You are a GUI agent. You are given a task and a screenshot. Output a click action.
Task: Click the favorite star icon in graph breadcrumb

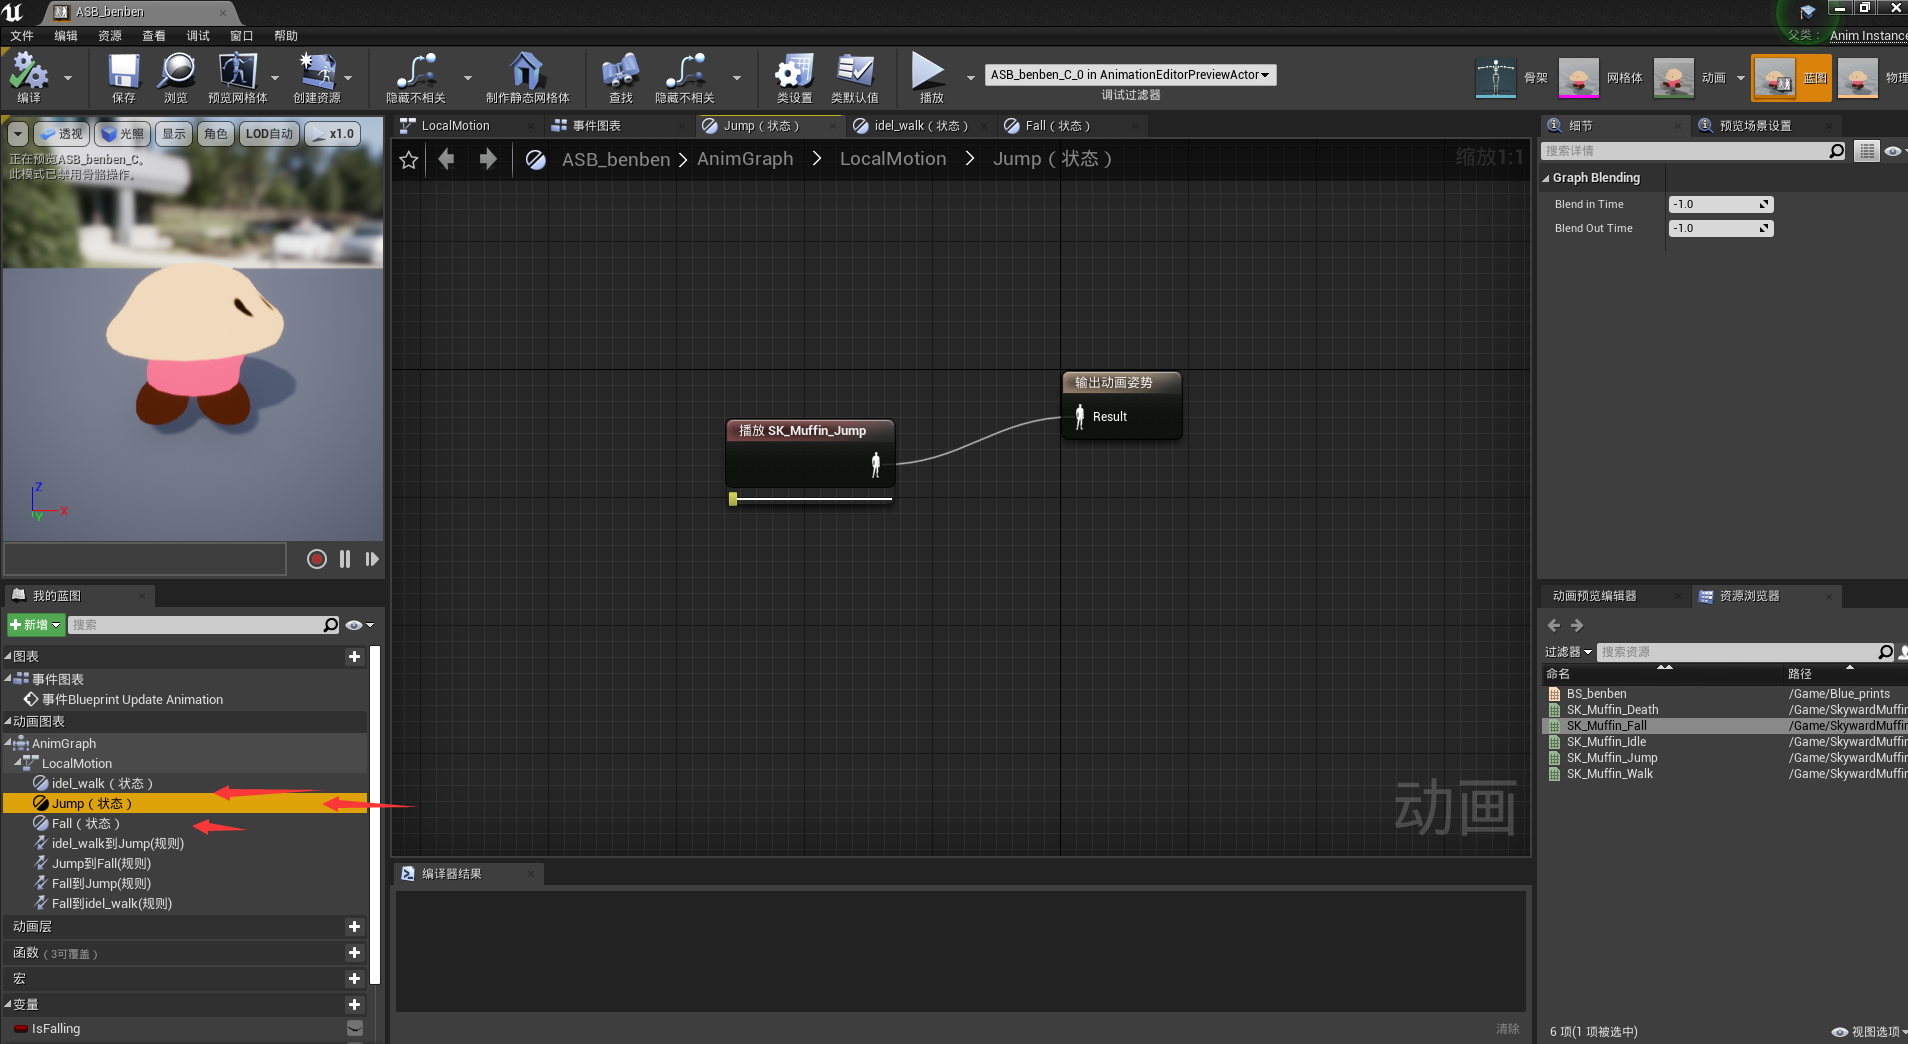408,160
